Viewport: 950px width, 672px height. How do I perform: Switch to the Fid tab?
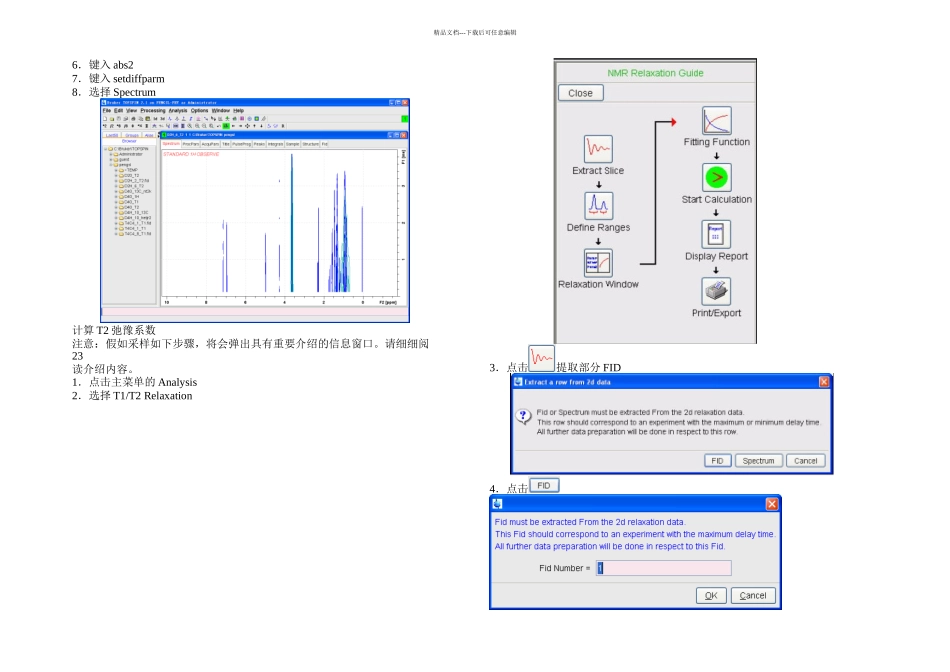pos(325,144)
